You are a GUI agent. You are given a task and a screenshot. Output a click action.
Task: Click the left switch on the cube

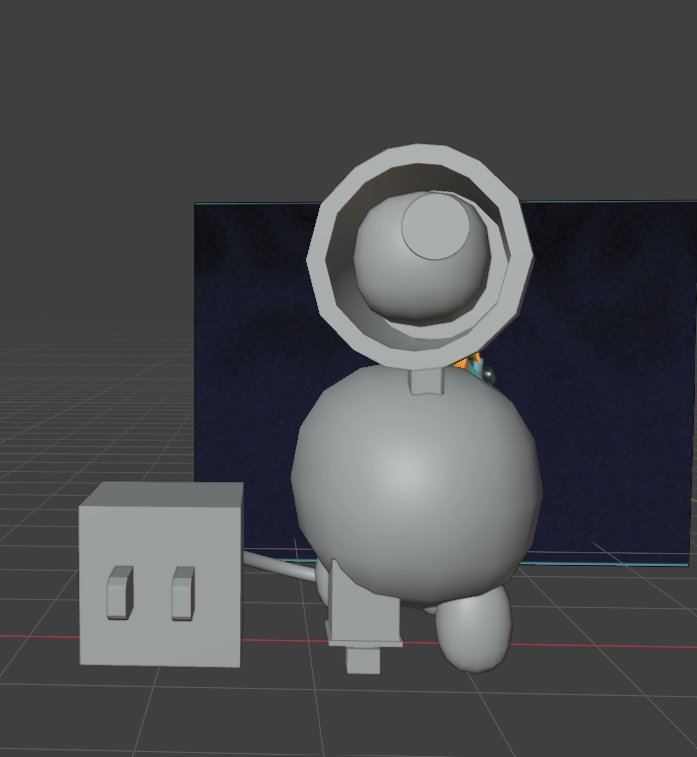[x=119, y=592]
